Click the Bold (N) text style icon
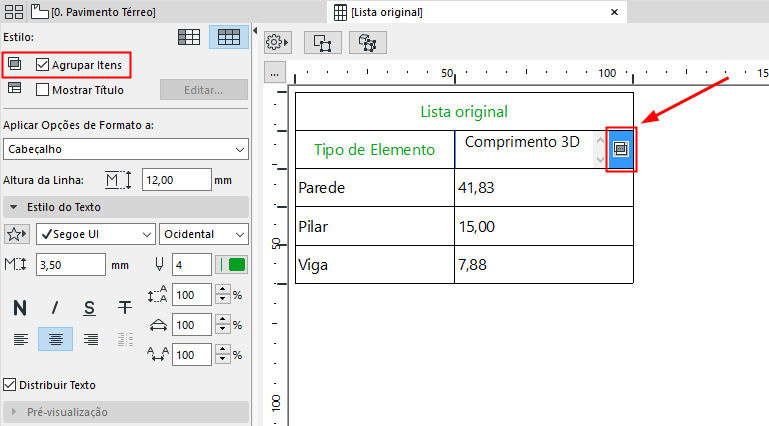The height and width of the screenshot is (426, 769). (20, 307)
